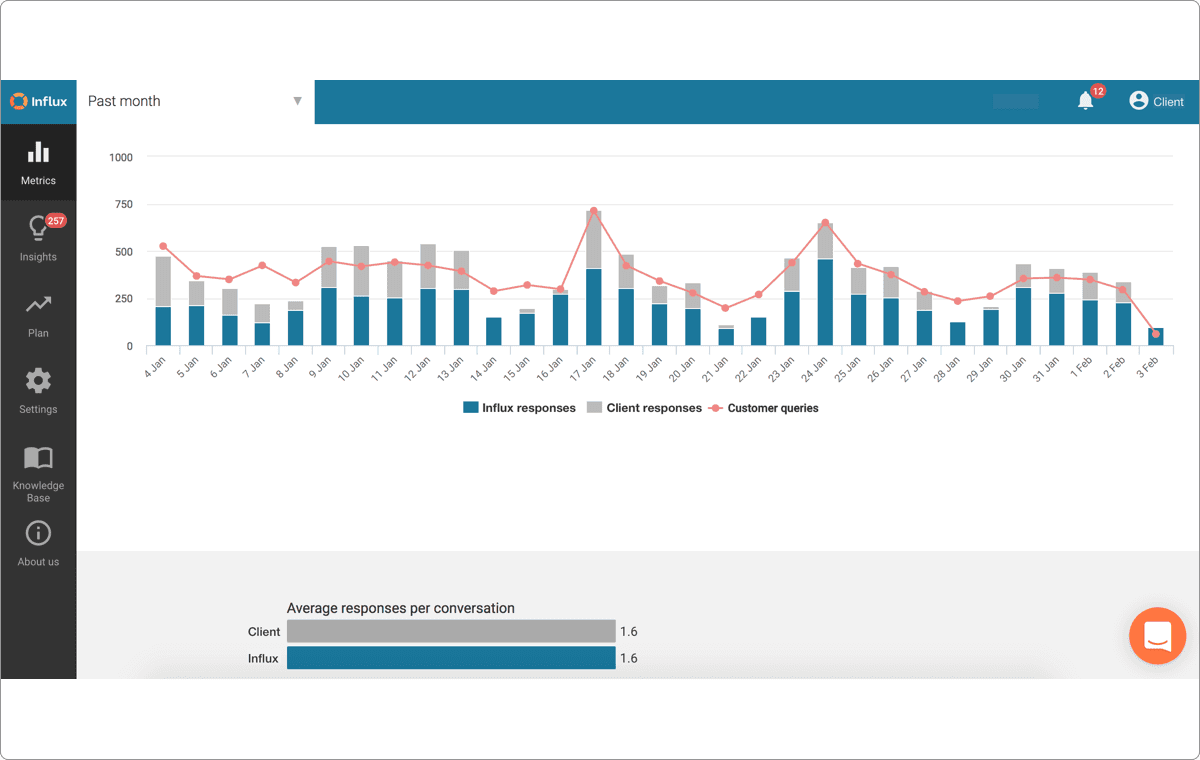Click 'Average responses per conversation' heading
This screenshot has width=1200, height=760.
coord(401,608)
